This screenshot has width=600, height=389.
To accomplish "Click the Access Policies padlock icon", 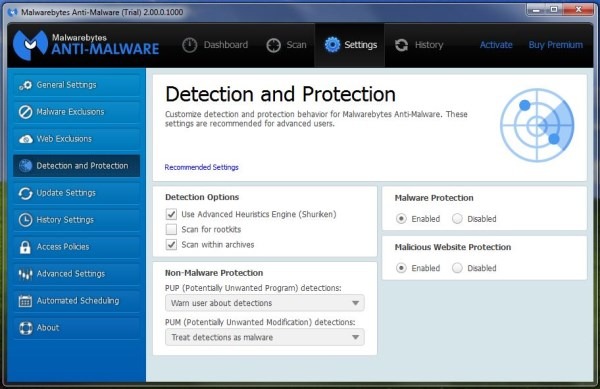I will pyautogui.click(x=25, y=247).
